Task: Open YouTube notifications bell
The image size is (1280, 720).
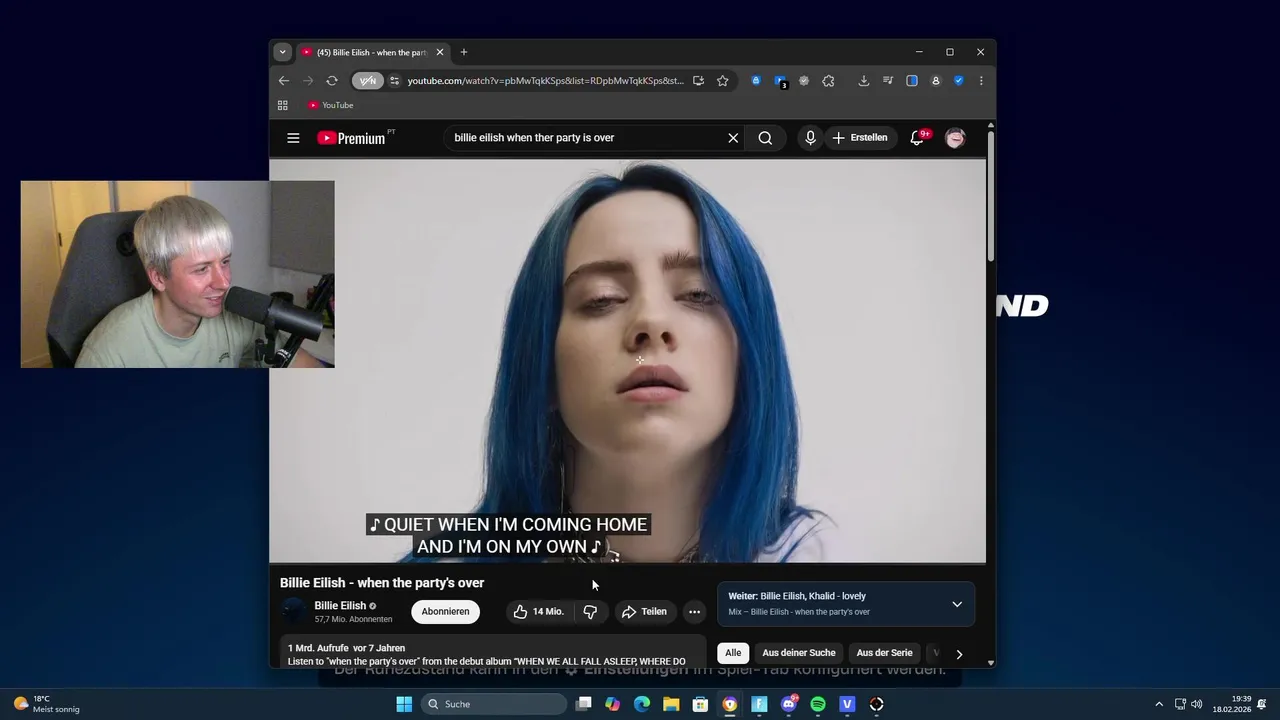Action: tap(917, 138)
